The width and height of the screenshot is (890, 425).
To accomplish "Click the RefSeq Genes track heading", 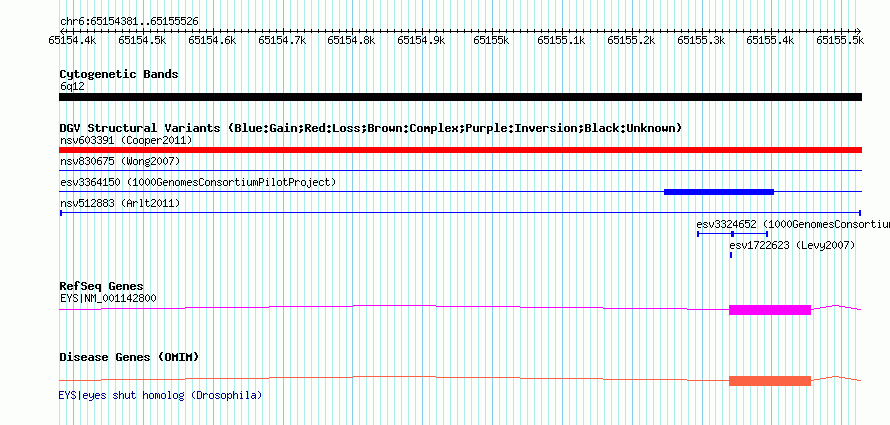I will coord(102,286).
